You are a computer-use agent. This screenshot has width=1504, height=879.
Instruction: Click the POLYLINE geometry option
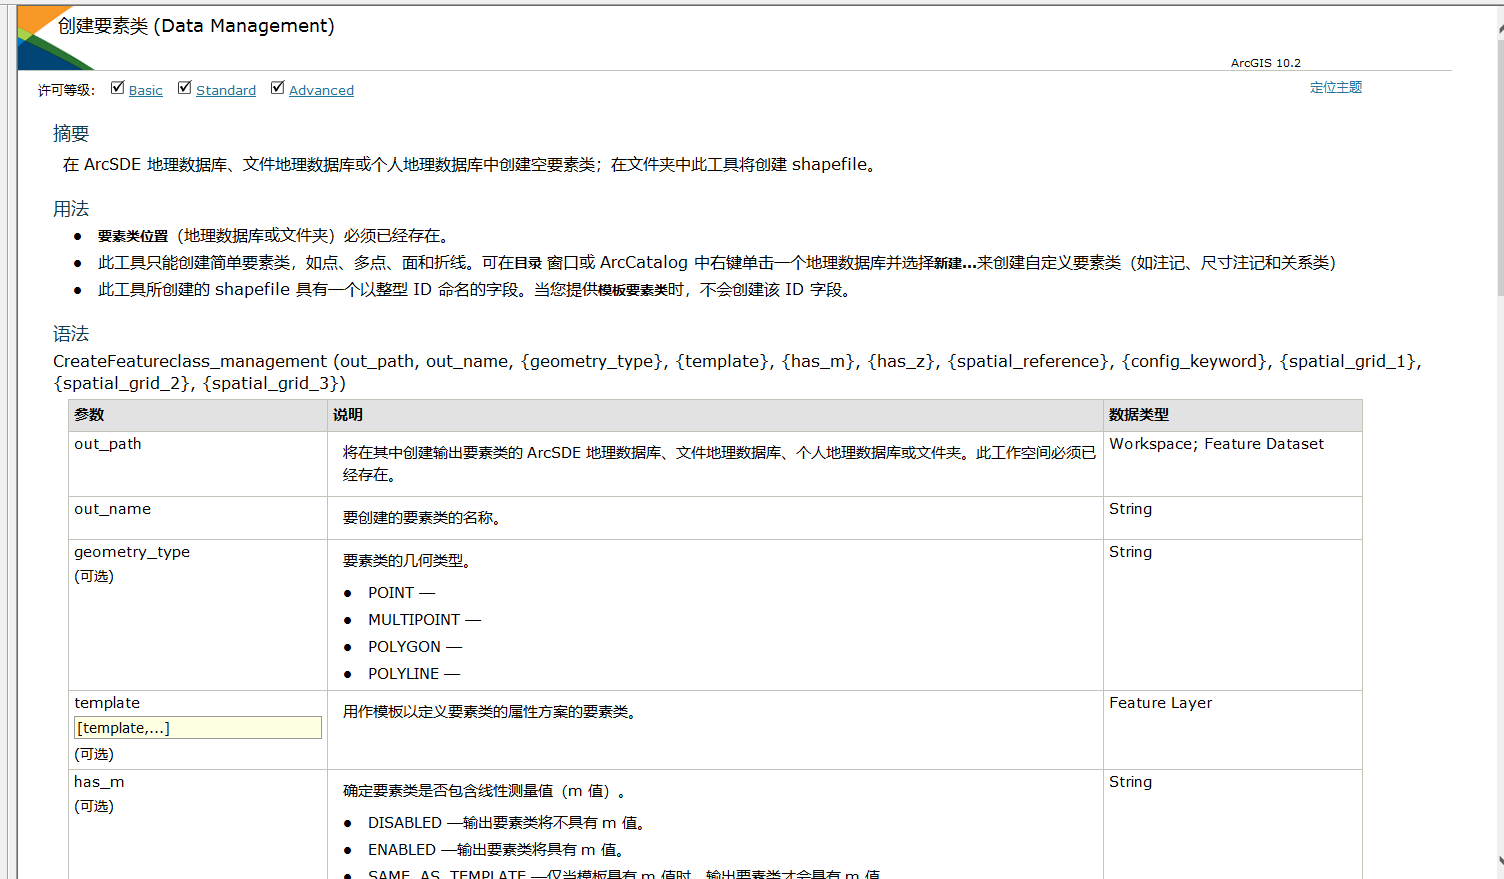click(414, 674)
